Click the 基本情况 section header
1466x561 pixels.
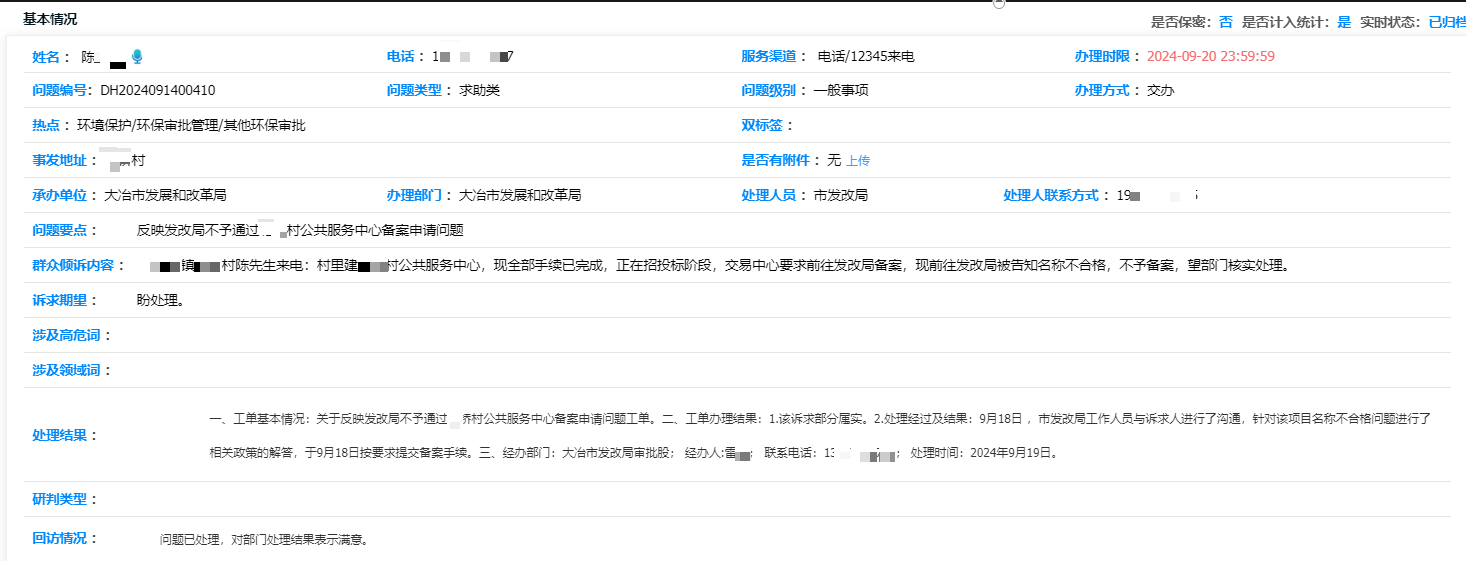(x=50, y=19)
